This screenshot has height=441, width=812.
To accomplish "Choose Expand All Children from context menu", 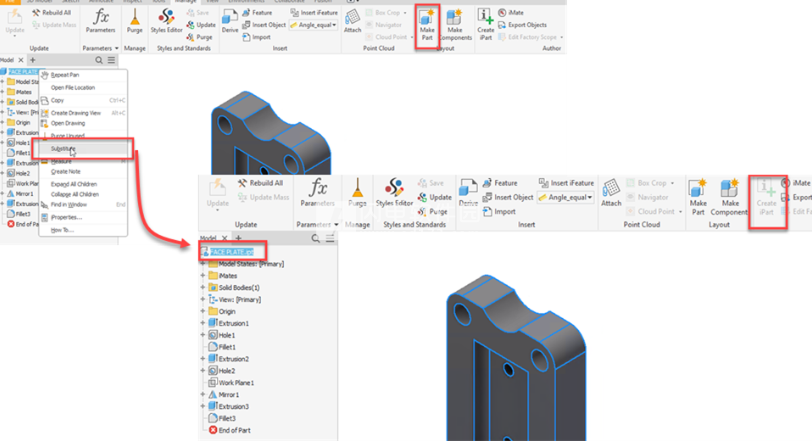I will 83,184.
